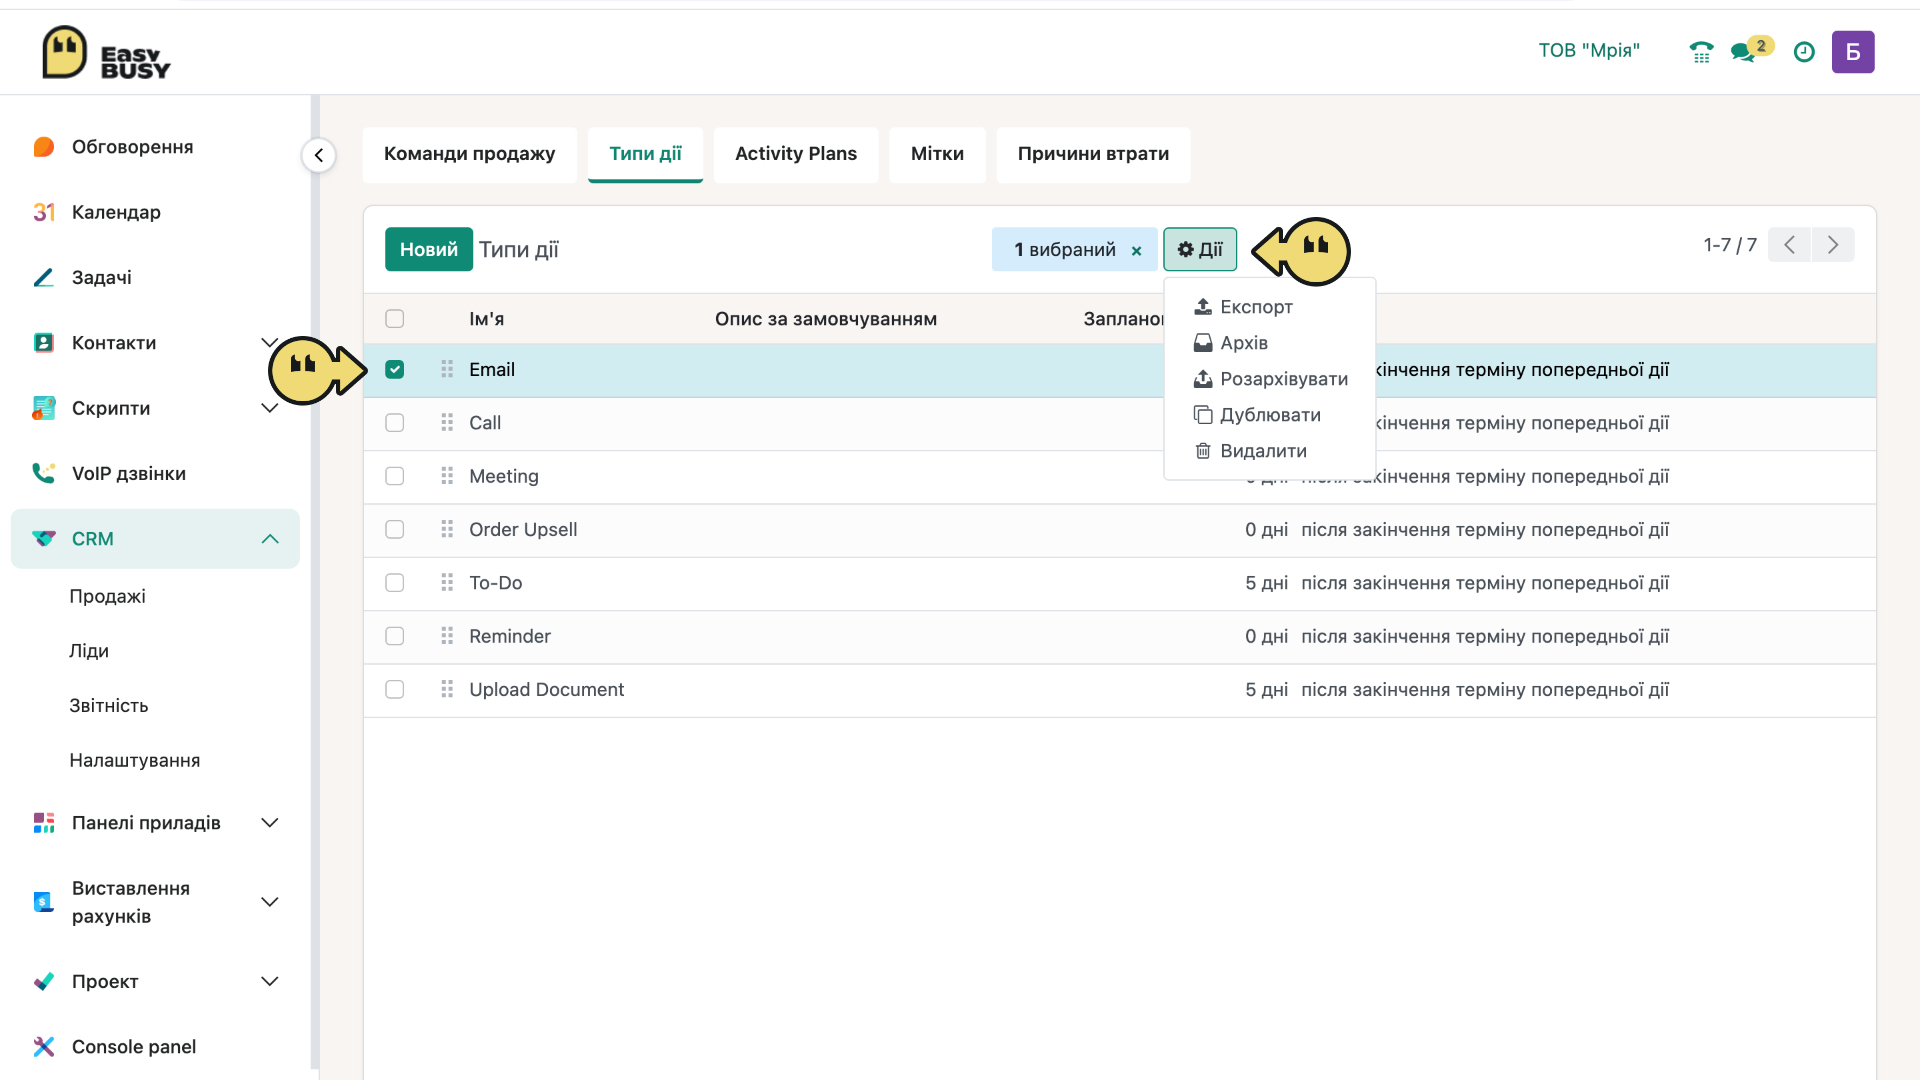Sort by Ім'я column header

pos(486,319)
